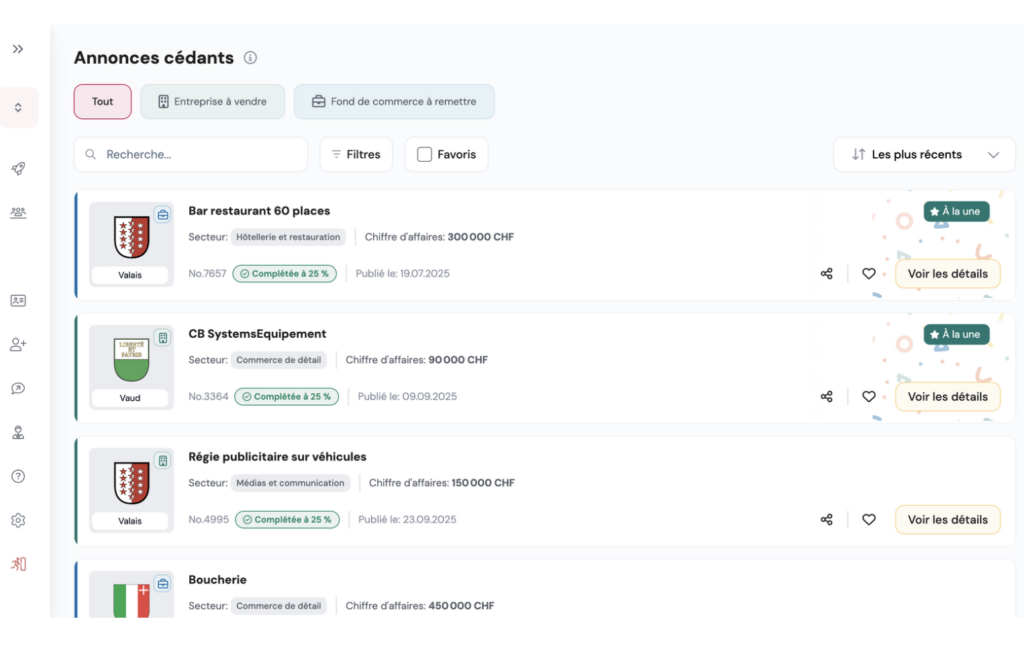Click Voir les détails for Bar restaurant
This screenshot has height=646, width=1024.
(x=947, y=274)
